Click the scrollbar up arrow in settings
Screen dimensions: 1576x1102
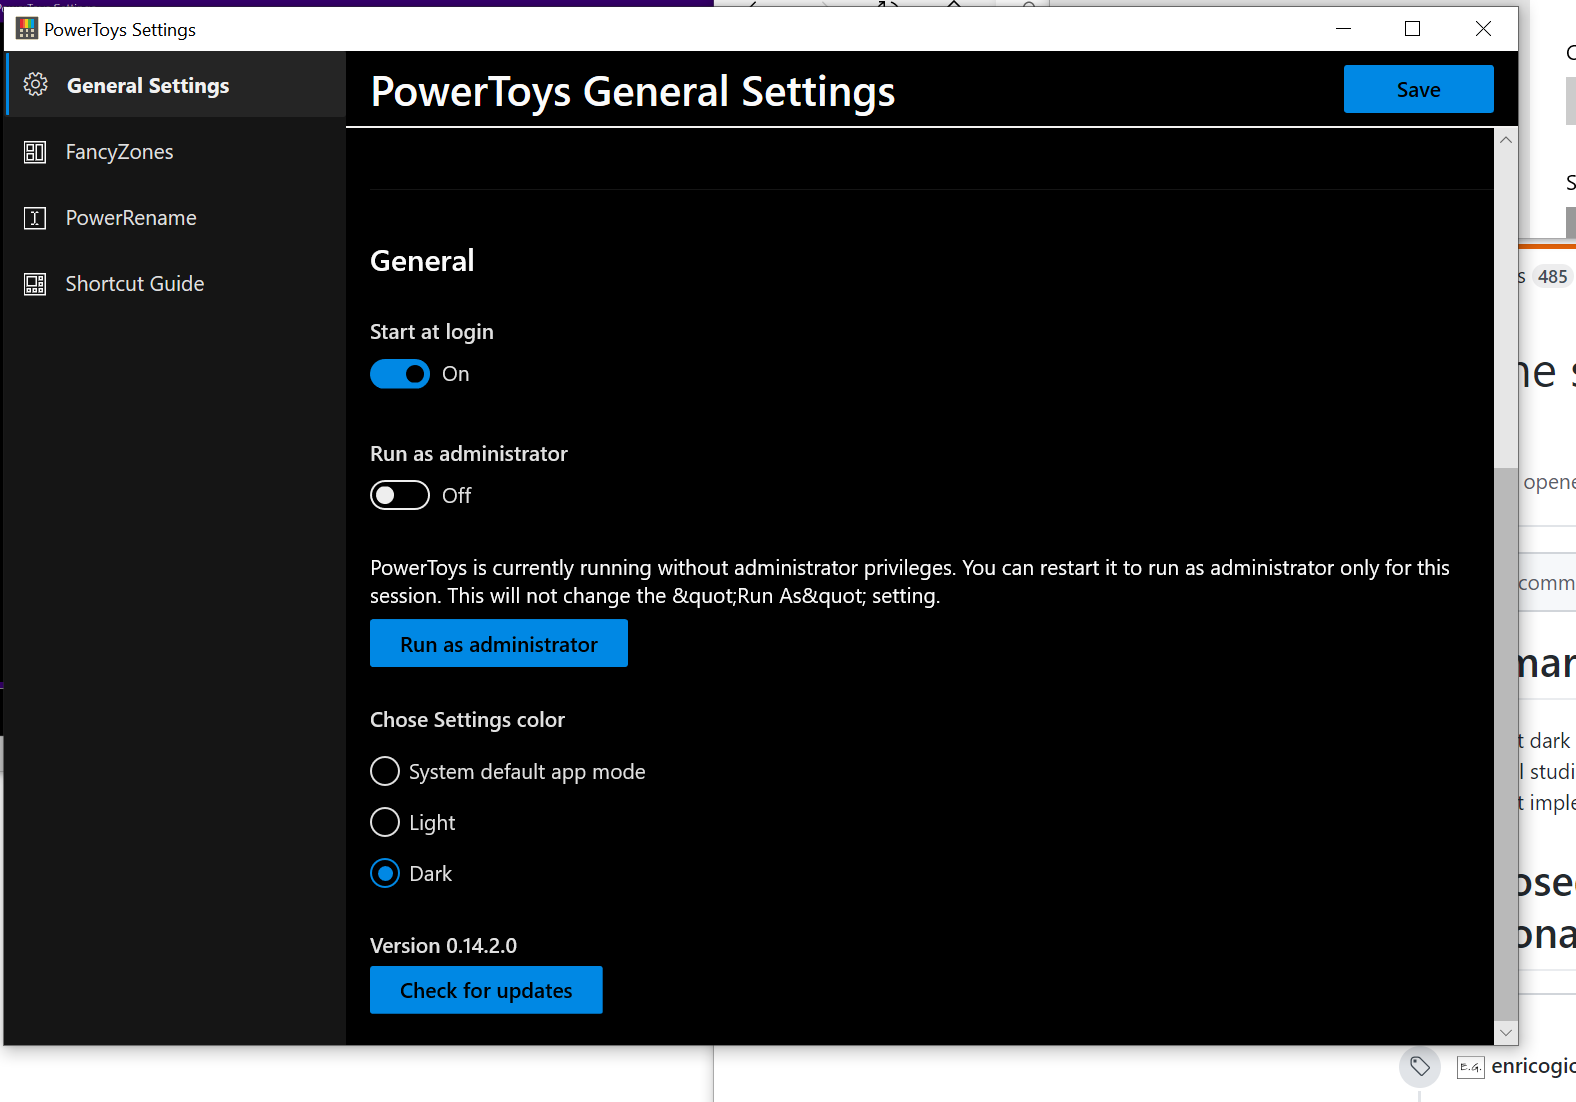point(1506,140)
